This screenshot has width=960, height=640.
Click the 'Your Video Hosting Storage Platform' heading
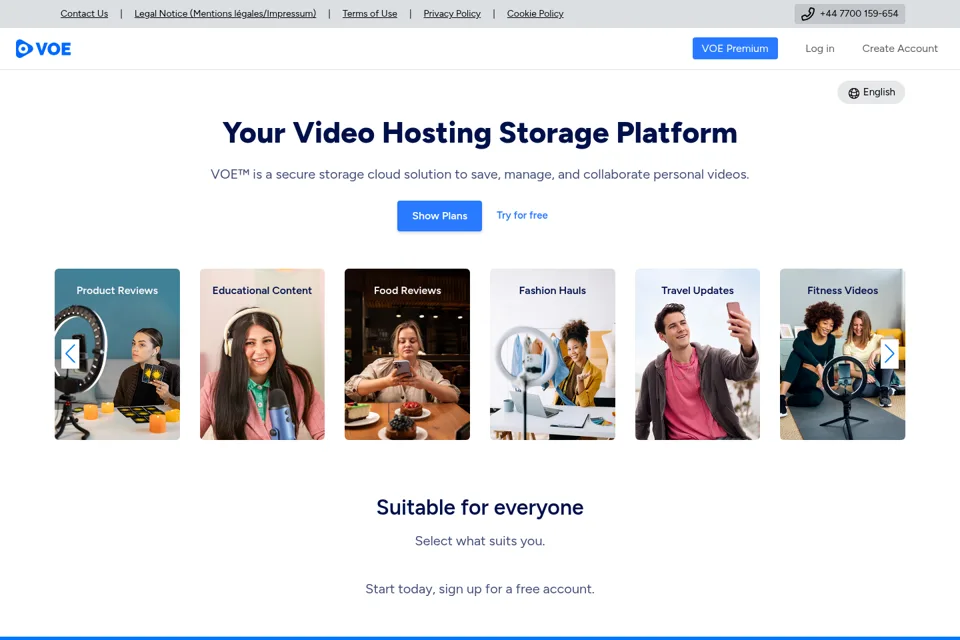(x=479, y=133)
